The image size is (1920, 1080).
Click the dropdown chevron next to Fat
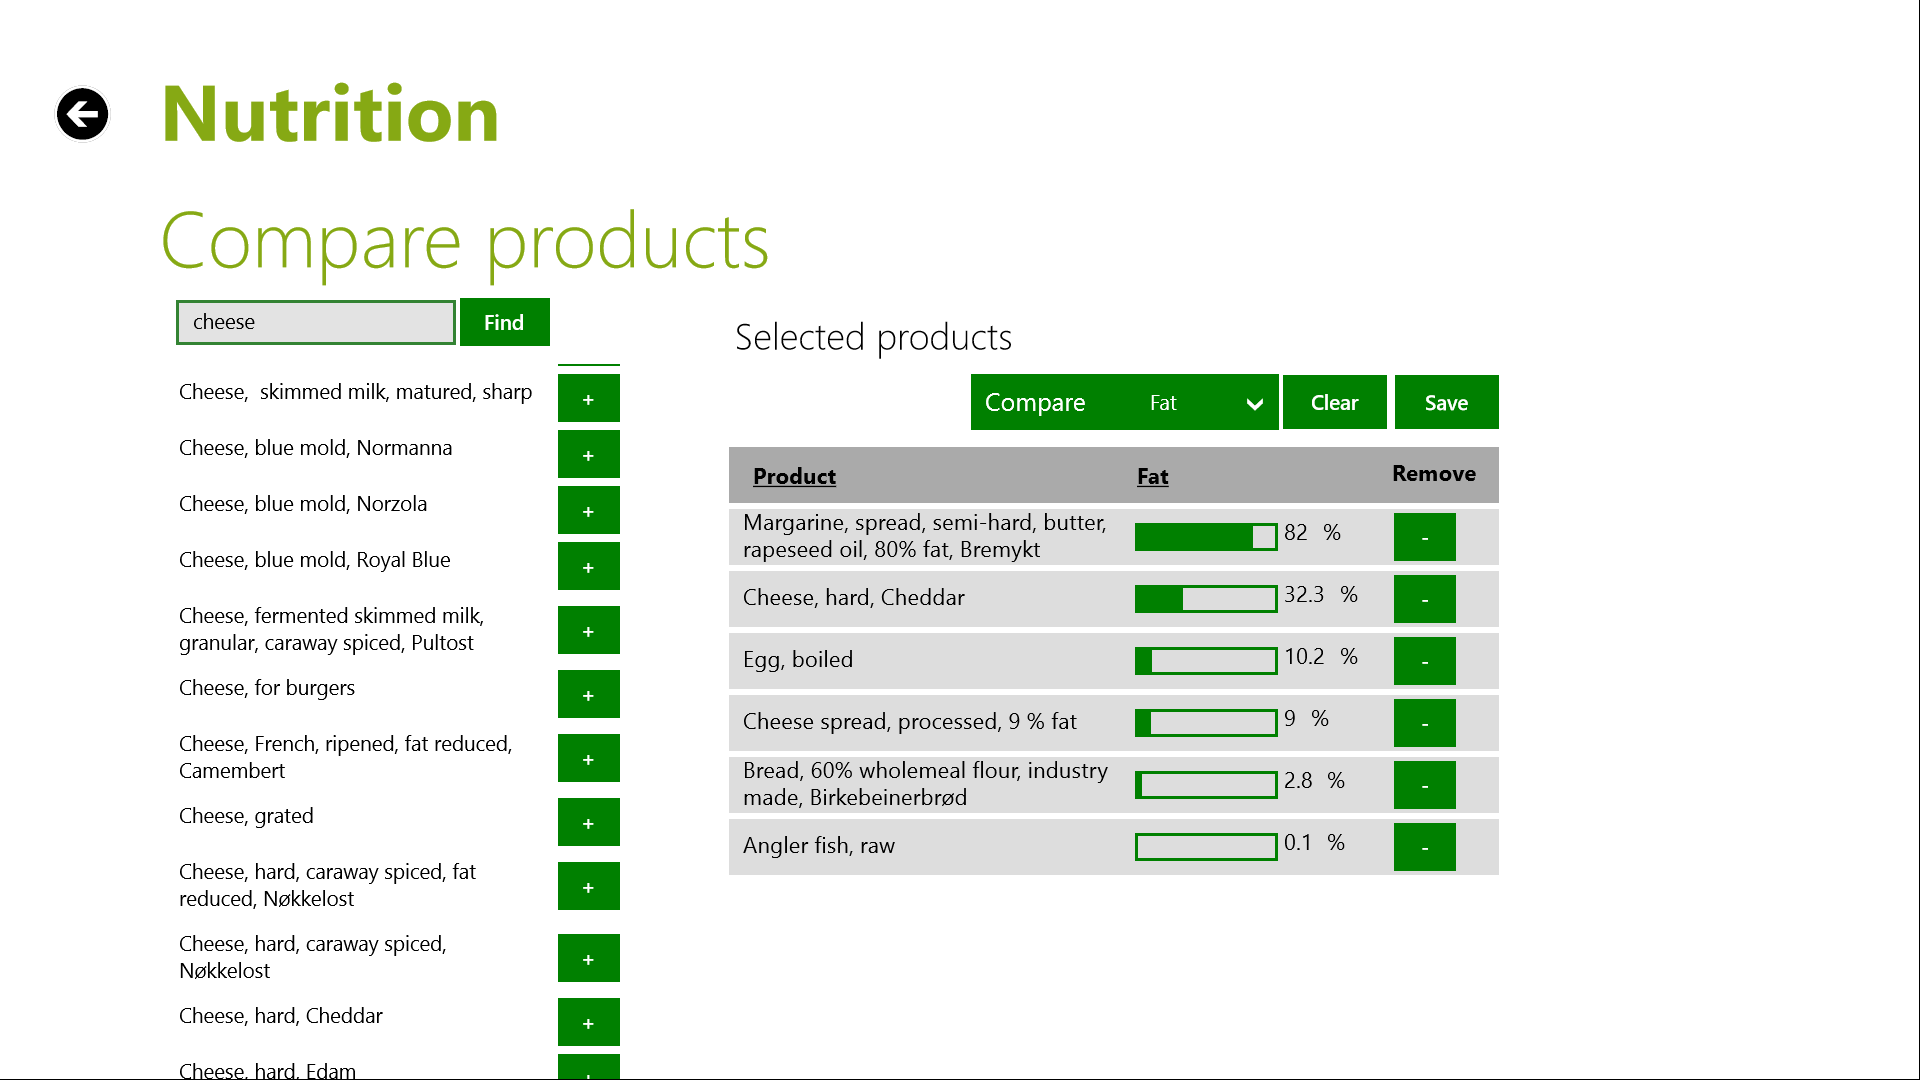[x=1254, y=404]
